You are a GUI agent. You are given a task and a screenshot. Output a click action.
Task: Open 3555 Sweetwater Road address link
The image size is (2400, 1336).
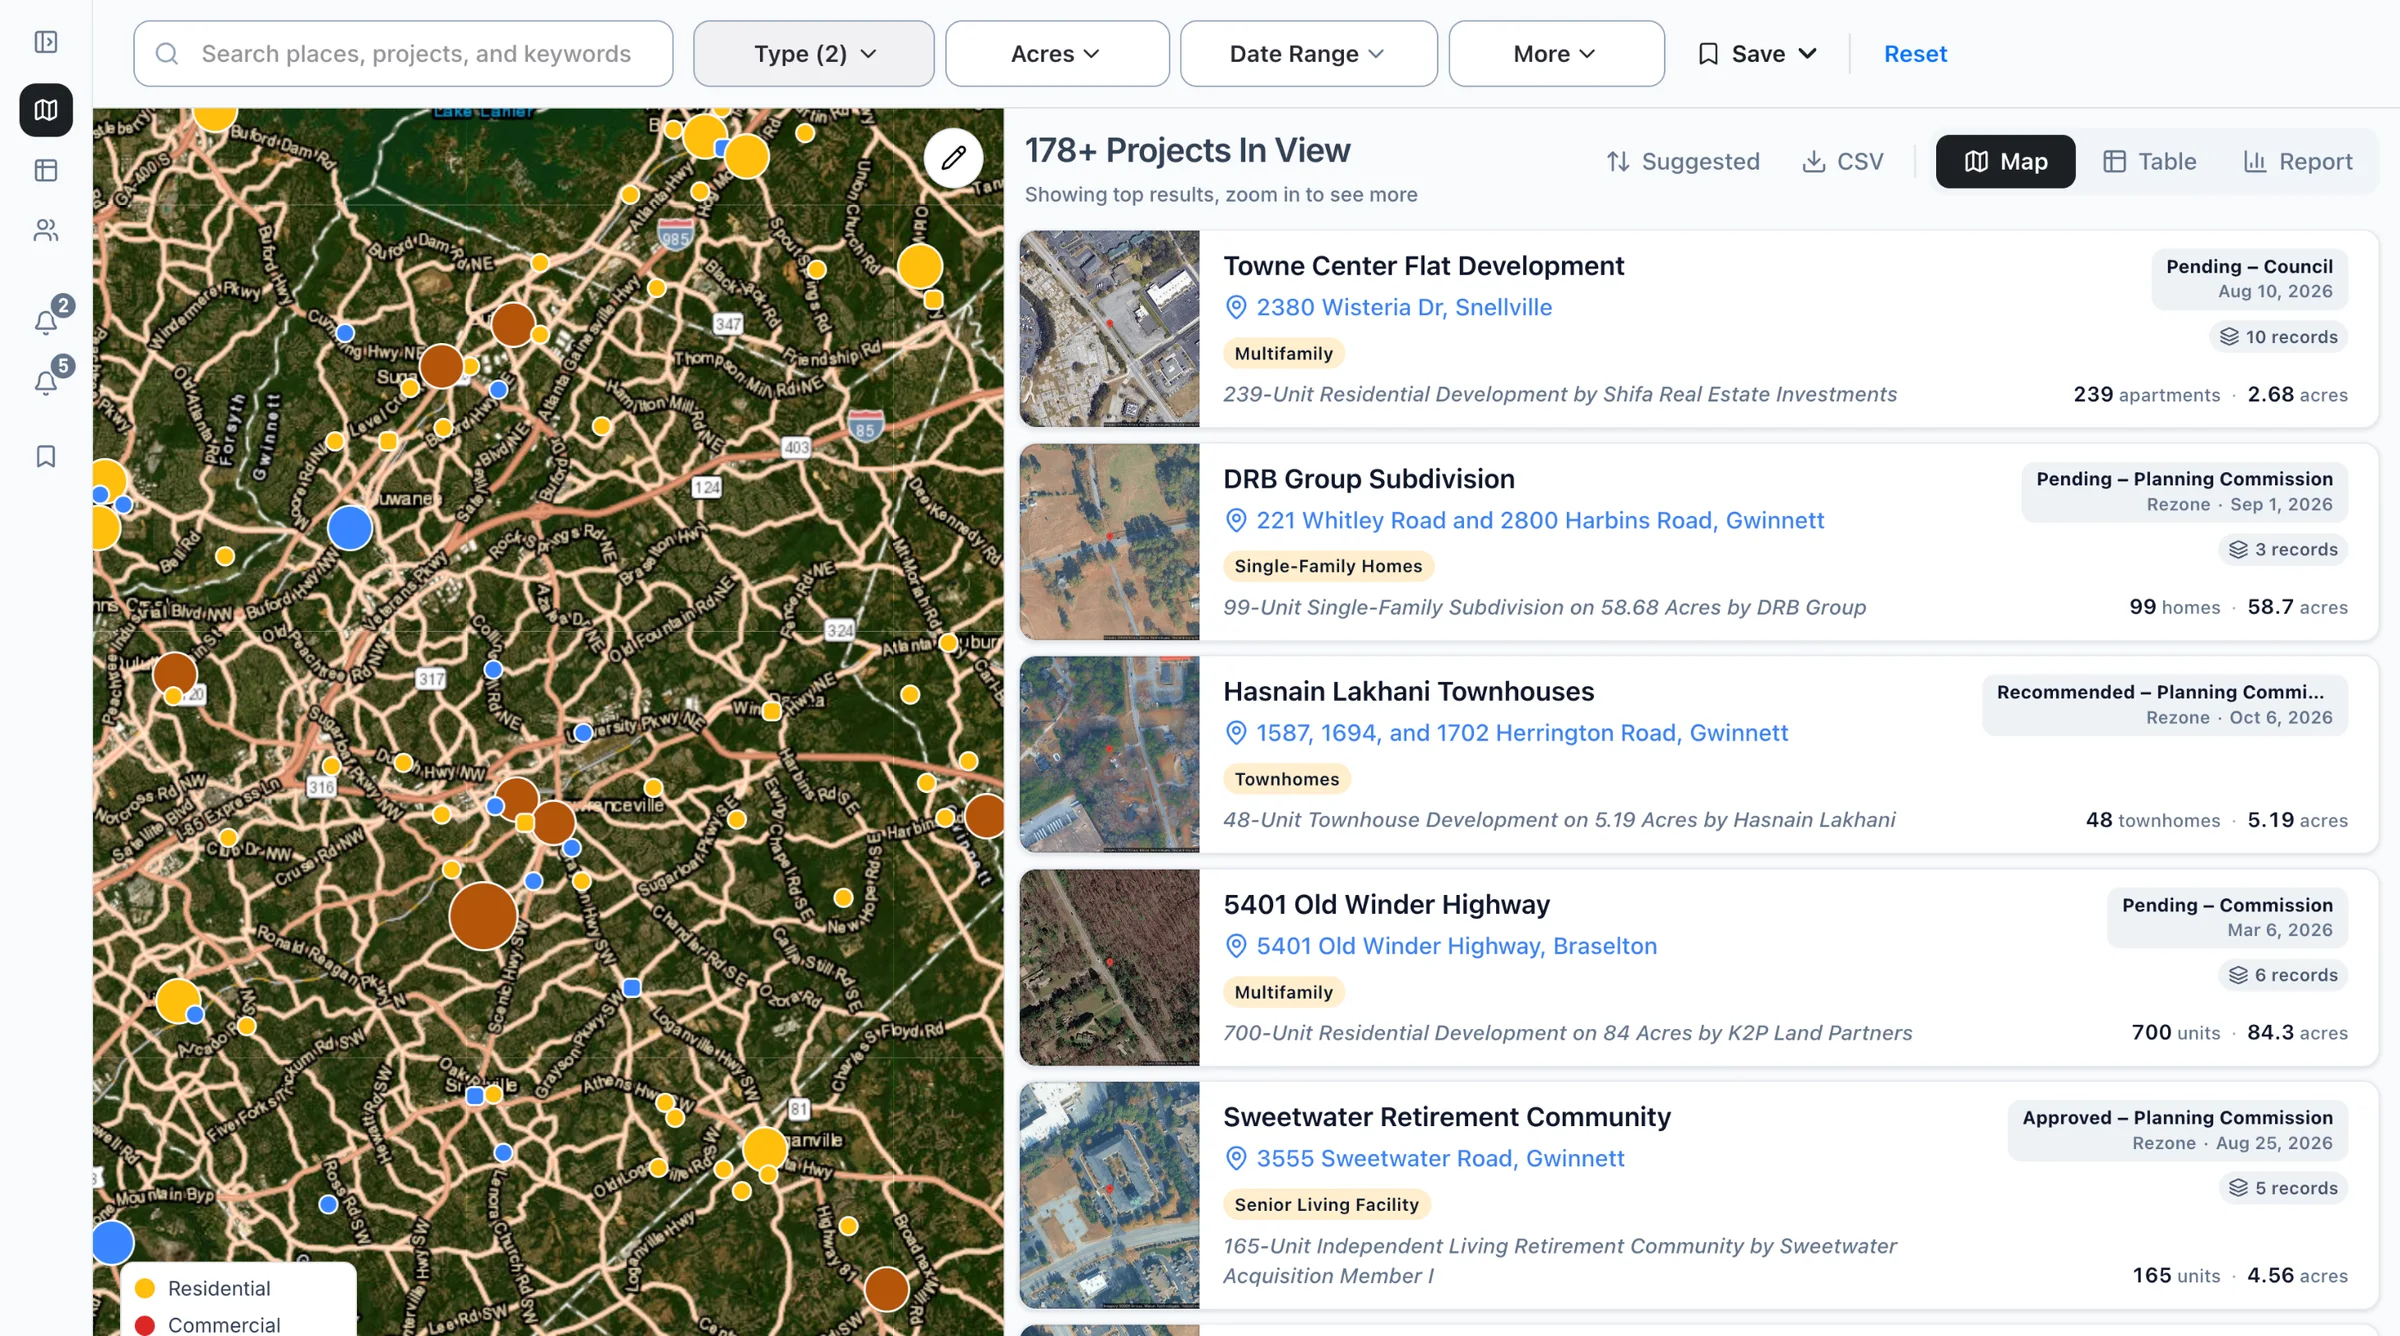(x=1440, y=1158)
